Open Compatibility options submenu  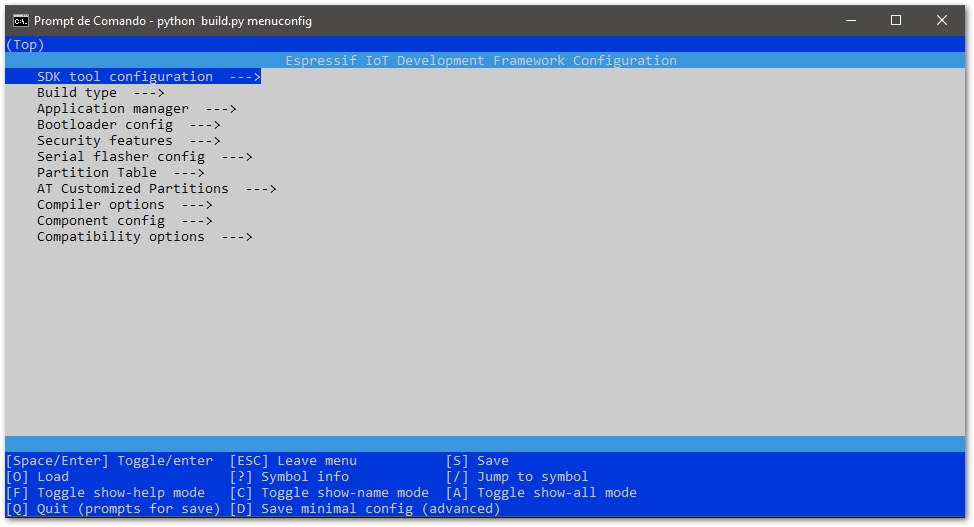145,237
